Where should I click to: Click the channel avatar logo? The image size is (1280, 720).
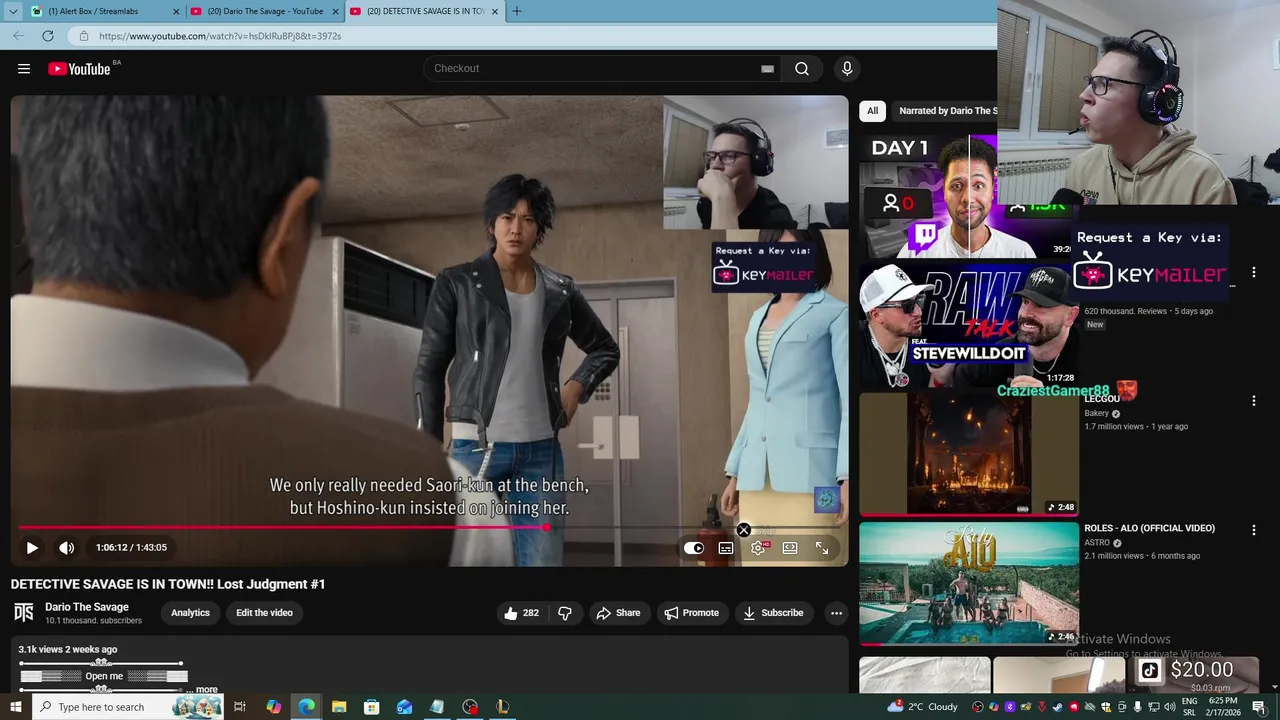pyautogui.click(x=24, y=612)
